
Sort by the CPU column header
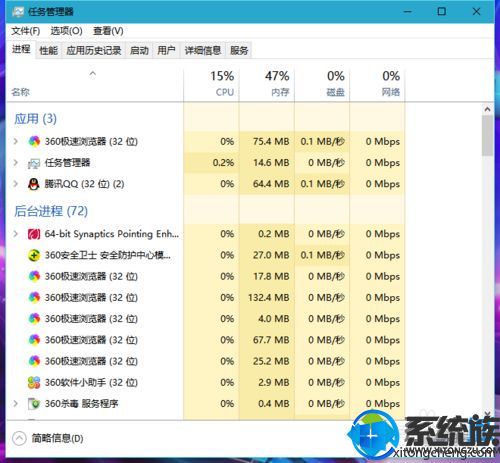[211, 84]
